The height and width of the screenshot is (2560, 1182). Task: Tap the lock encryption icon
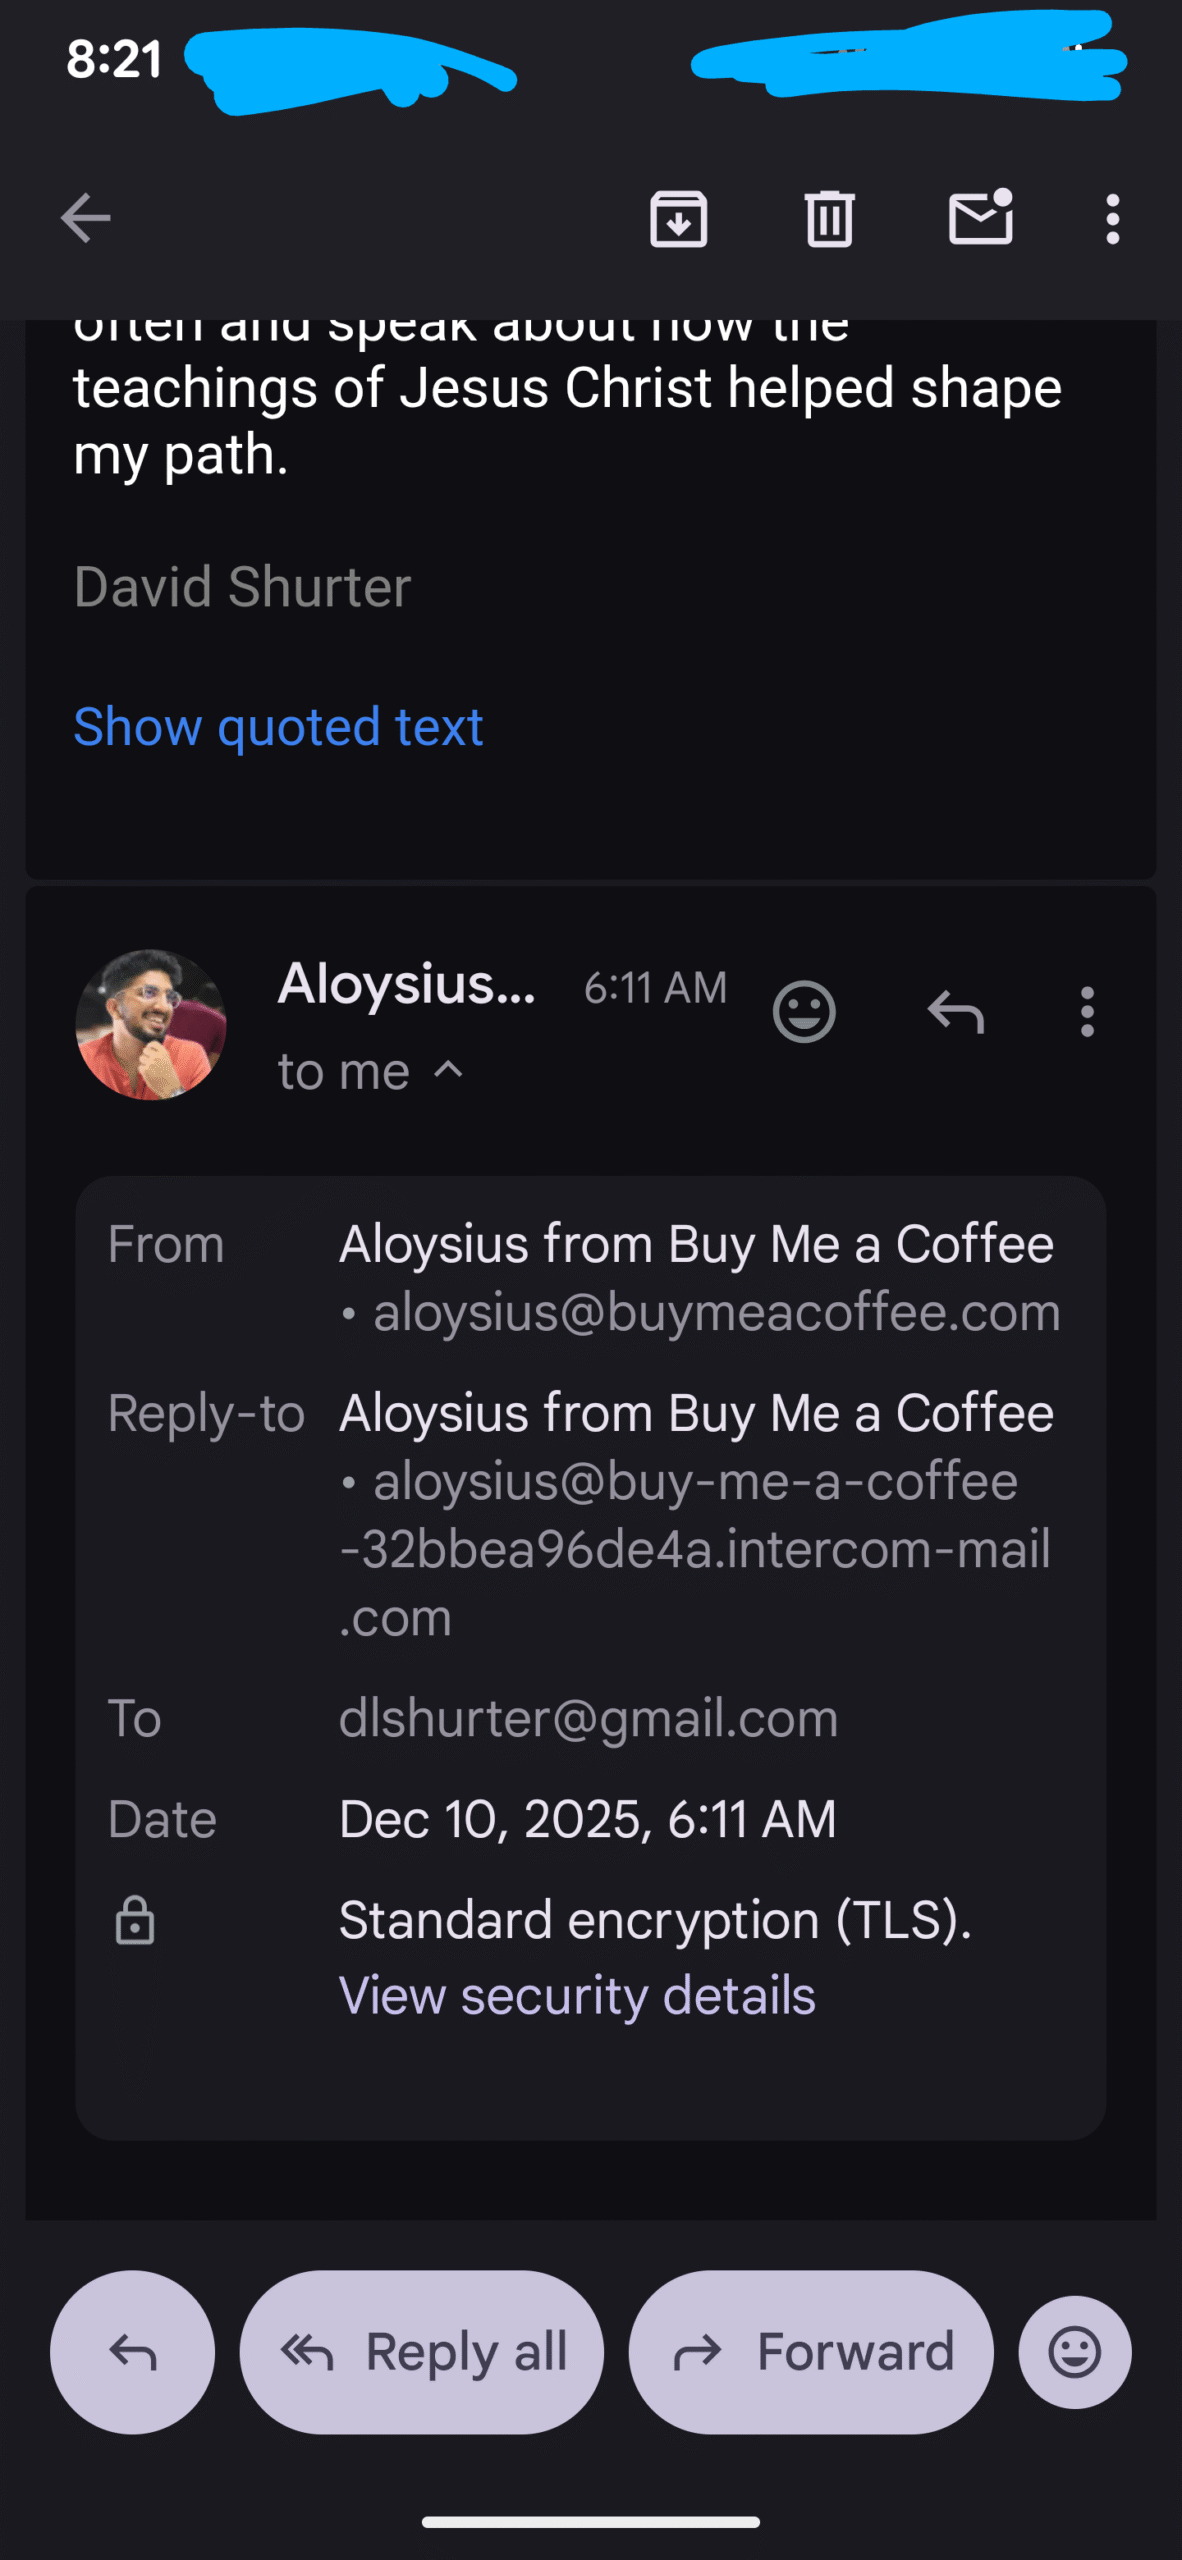(x=135, y=1920)
